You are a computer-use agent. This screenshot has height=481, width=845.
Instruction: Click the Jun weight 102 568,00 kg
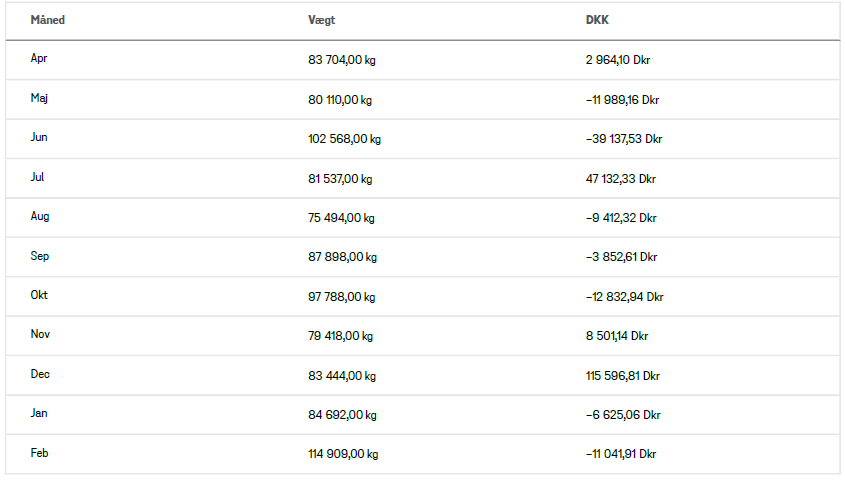pyautogui.click(x=344, y=139)
